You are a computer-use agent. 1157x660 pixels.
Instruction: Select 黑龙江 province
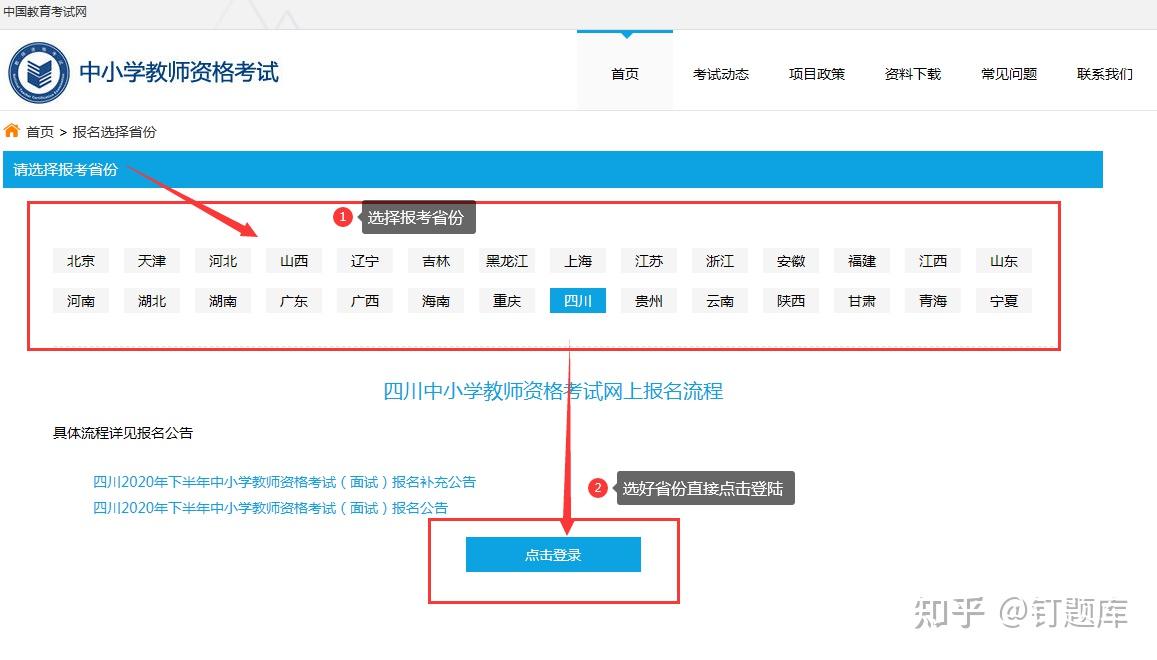pos(507,261)
